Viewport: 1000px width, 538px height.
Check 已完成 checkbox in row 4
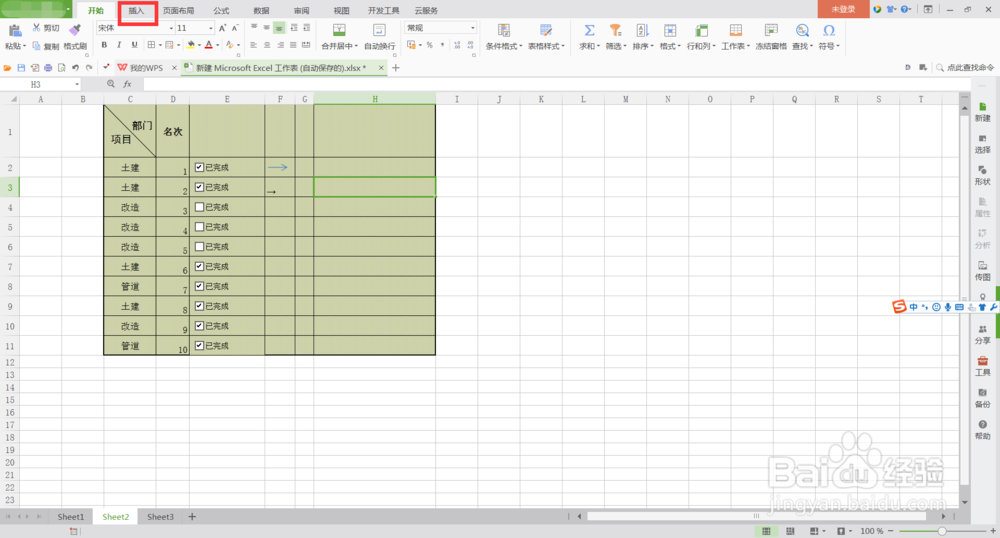point(200,207)
